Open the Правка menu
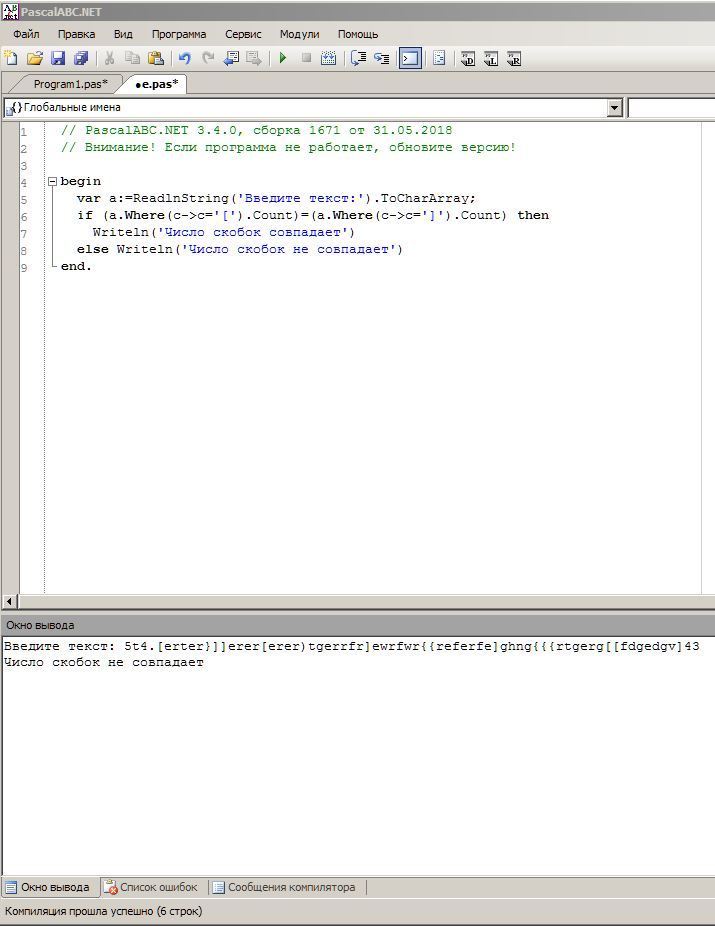Viewport: 715px width, 926px height. 77,34
